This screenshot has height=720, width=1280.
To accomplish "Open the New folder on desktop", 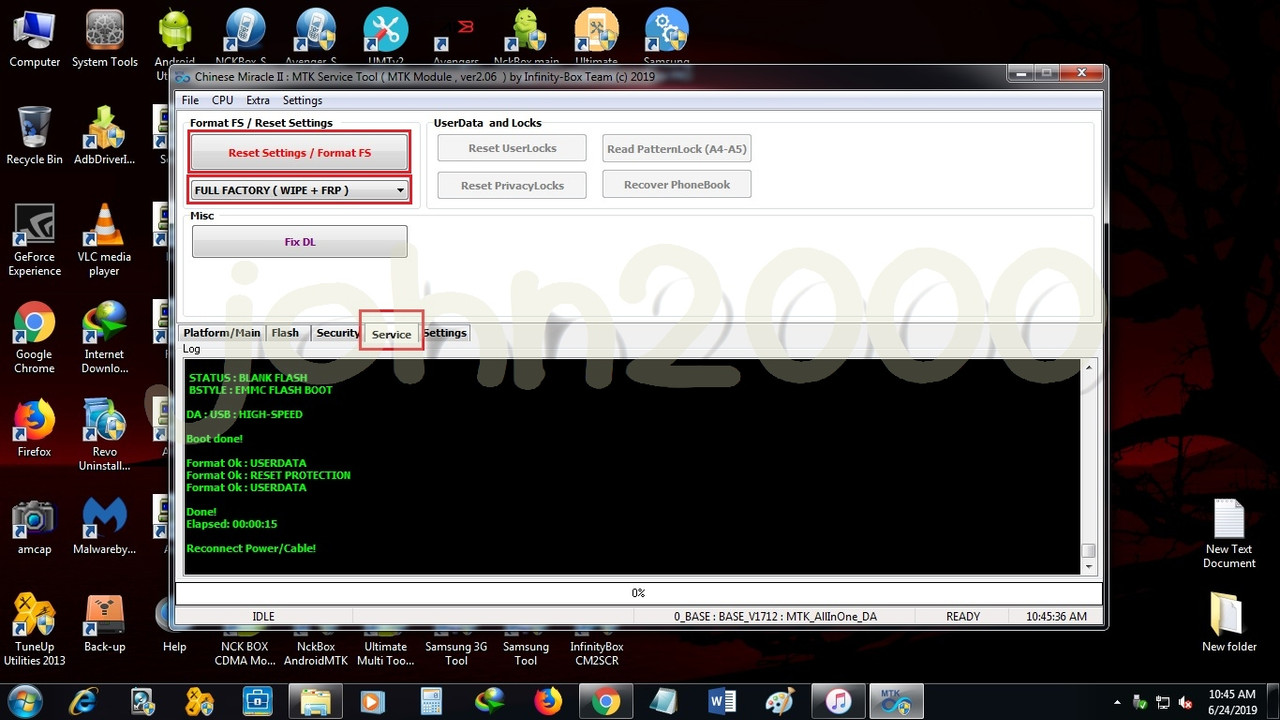I will pyautogui.click(x=1229, y=623).
